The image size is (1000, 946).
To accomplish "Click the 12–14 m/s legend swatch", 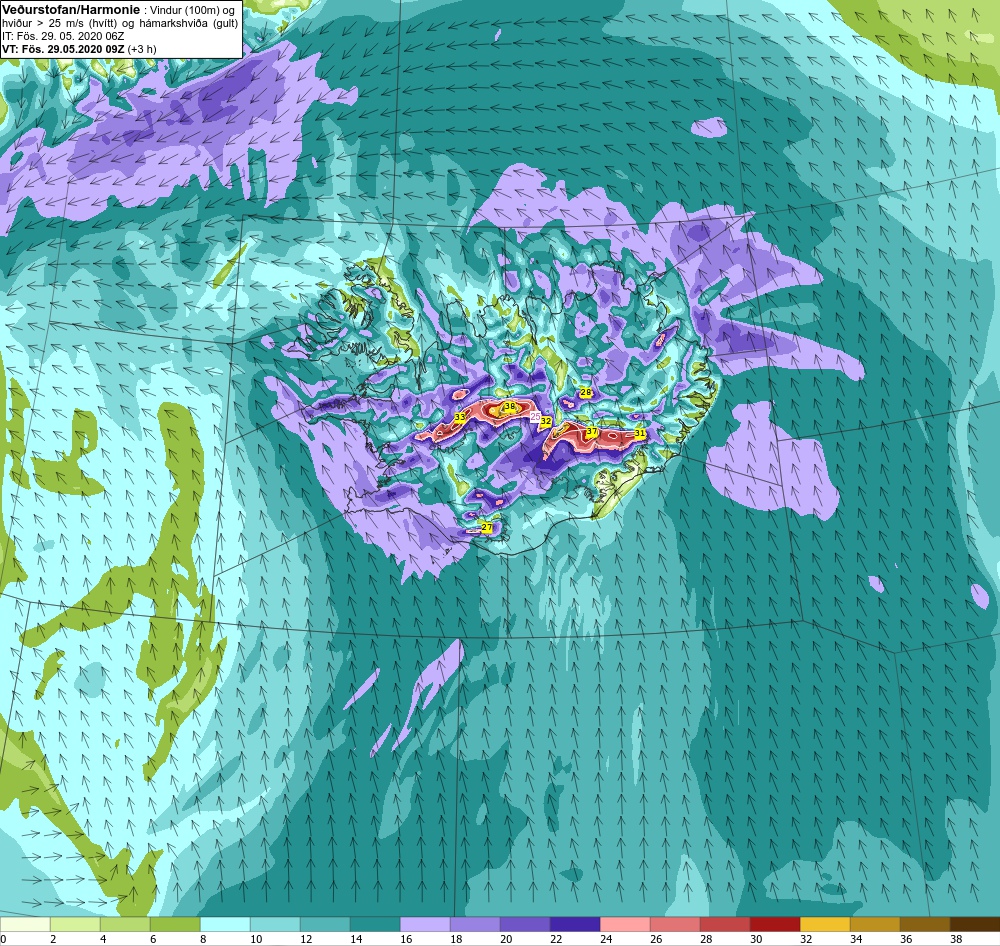I will (x=325, y=924).
